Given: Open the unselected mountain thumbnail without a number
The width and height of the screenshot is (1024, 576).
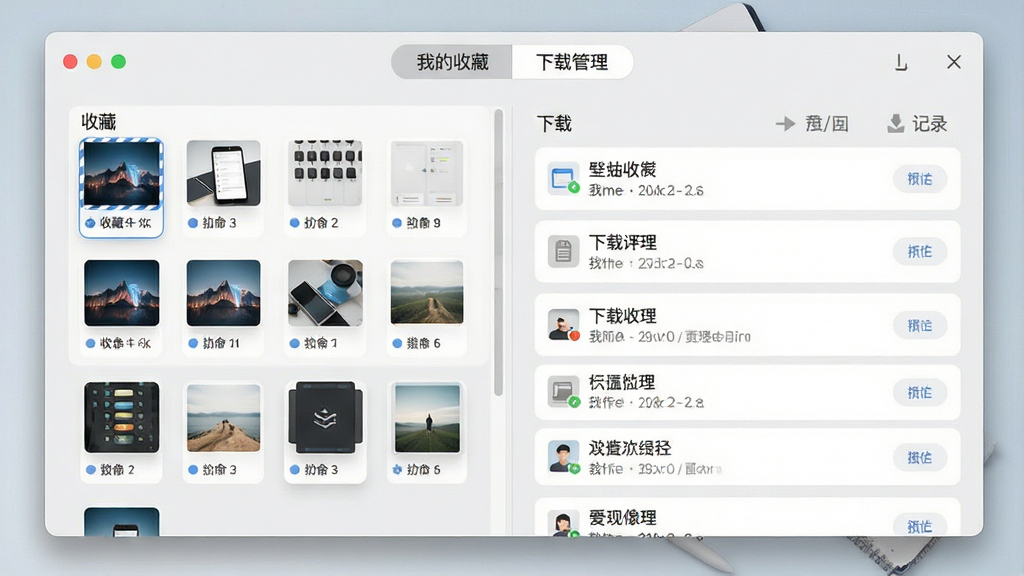Looking at the screenshot, I should [x=121, y=293].
